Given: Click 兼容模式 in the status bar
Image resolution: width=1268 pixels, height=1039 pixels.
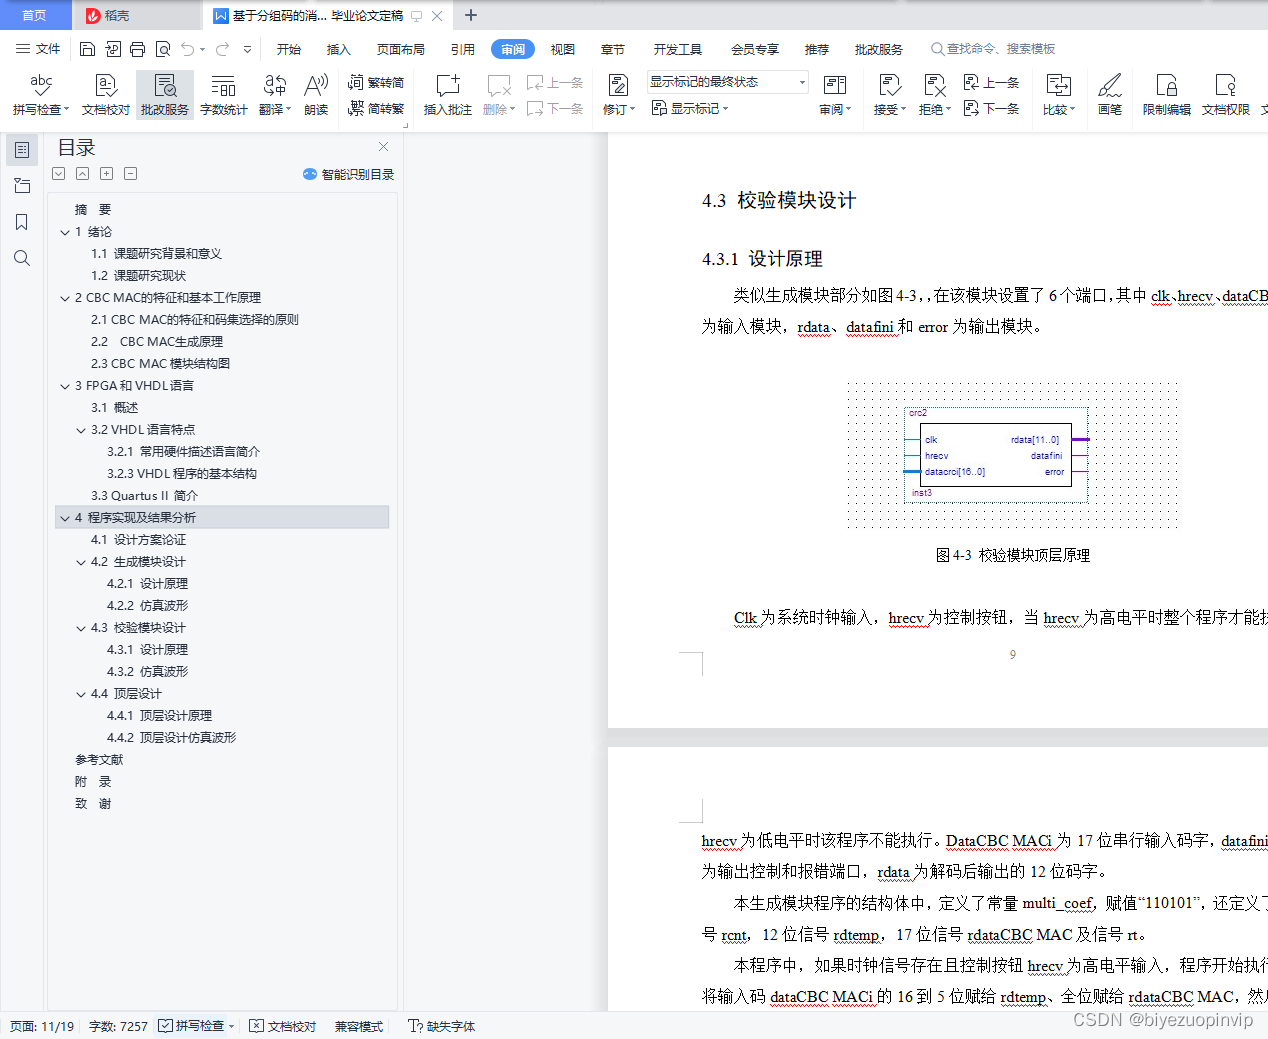Looking at the screenshot, I should pyautogui.click(x=359, y=1026).
